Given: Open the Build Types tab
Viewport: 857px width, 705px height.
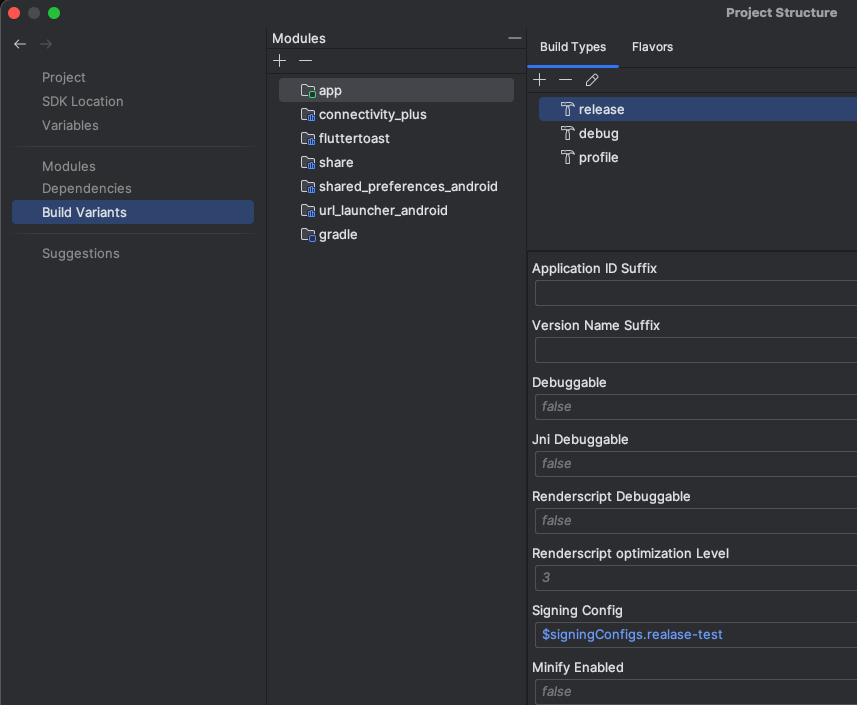Looking at the screenshot, I should pyautogui.click(x=573, y=47).
